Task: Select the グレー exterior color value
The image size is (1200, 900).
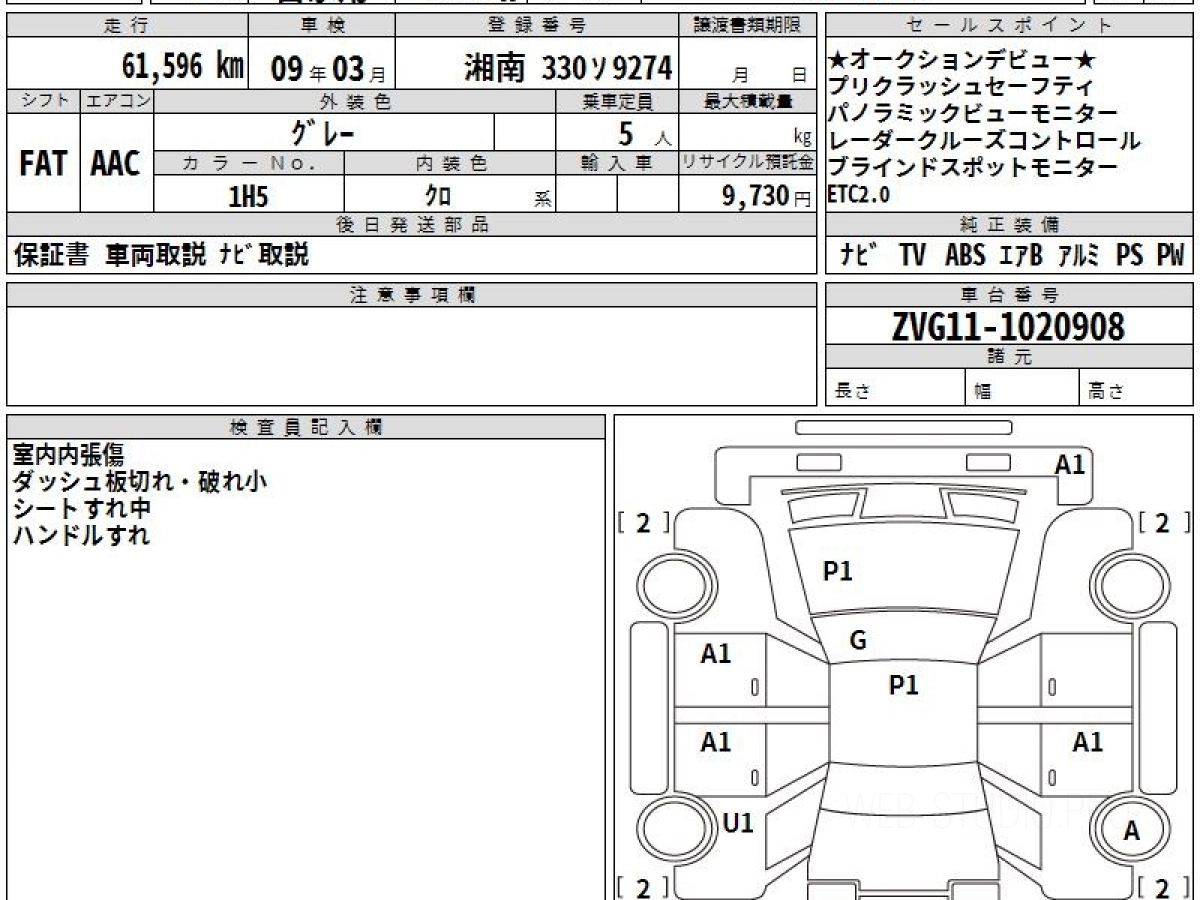Action: point(324,132)
